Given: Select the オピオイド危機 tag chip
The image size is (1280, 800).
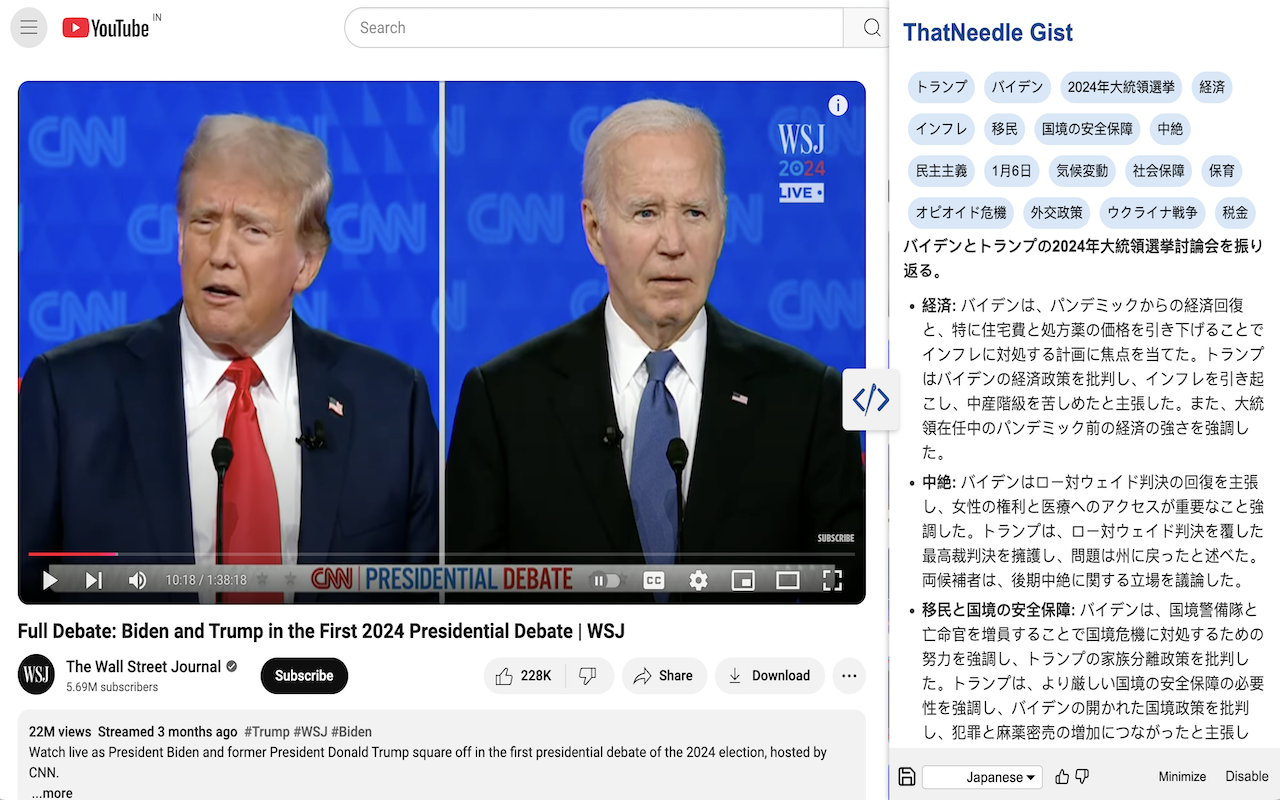Looking at the screenshot, I should [961, 213].
